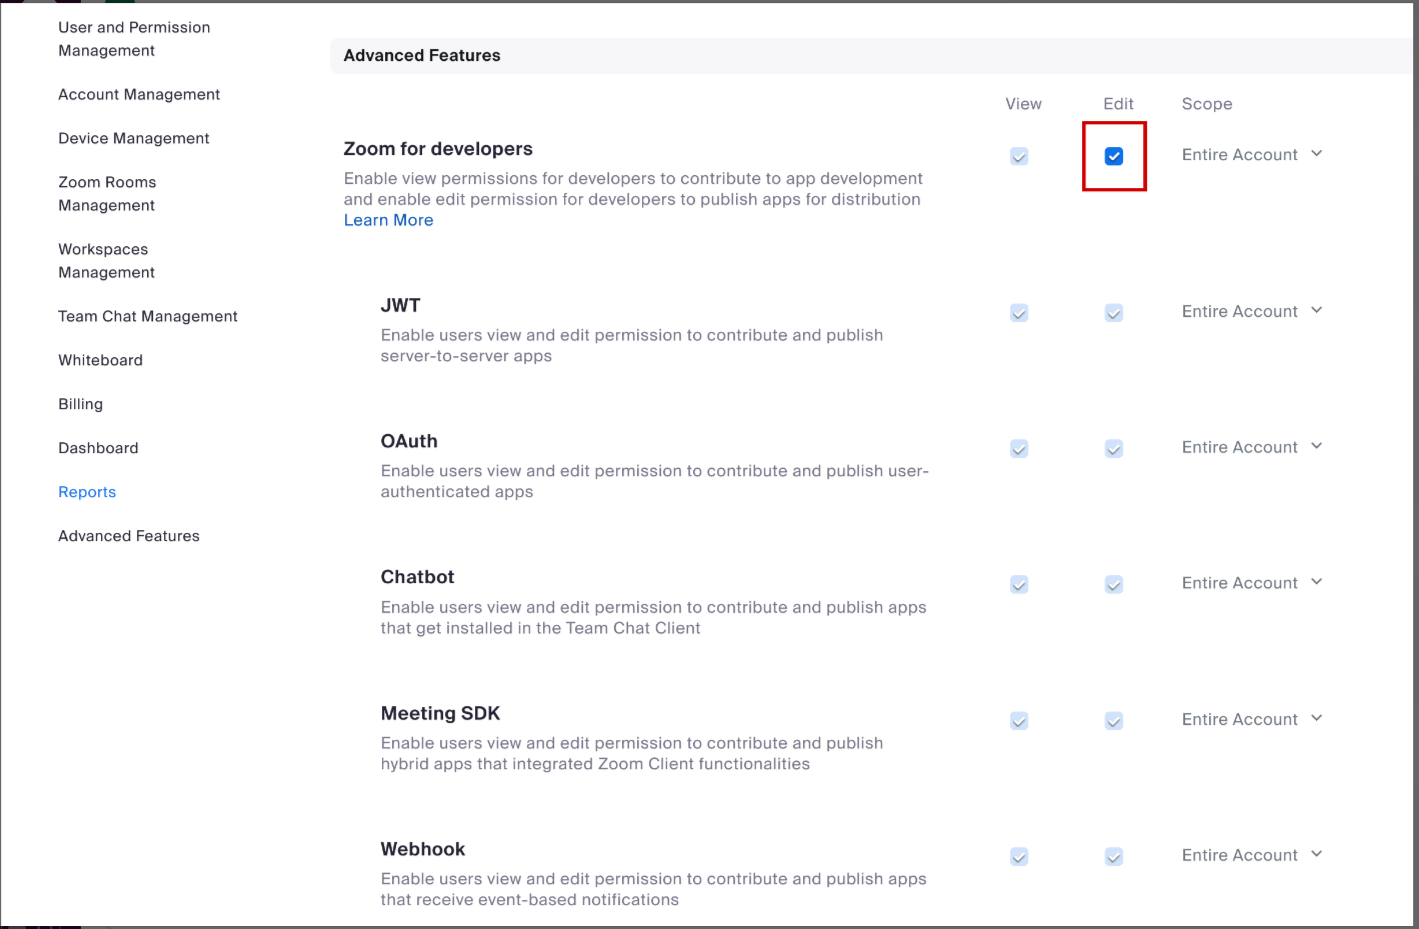
Task: Toggle the JWT Edit checkbox
Action: [x=1114, y=313]
